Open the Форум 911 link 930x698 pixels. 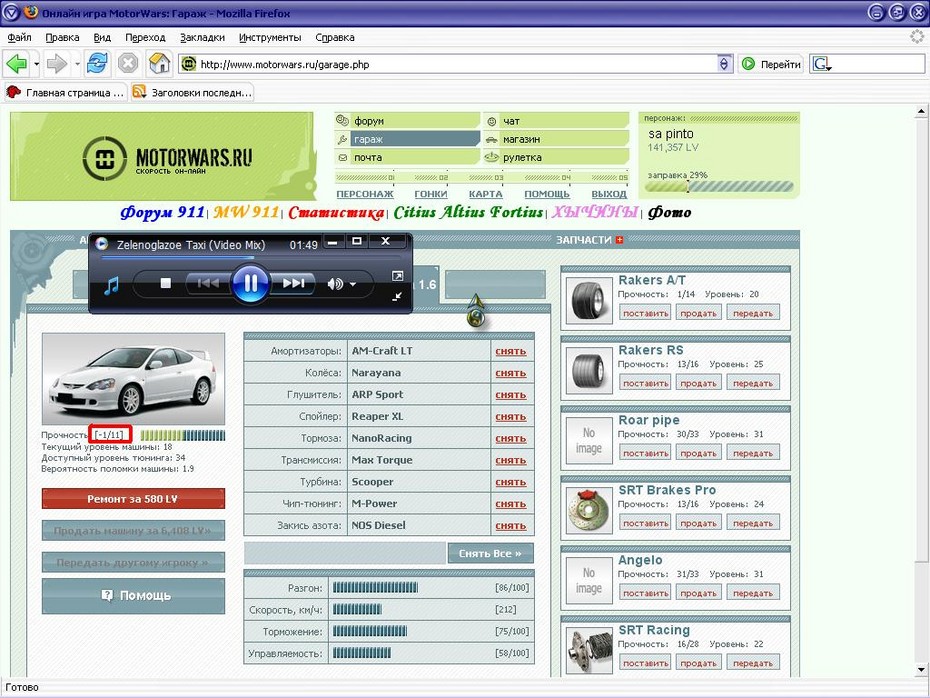click(x=162, y=212)
